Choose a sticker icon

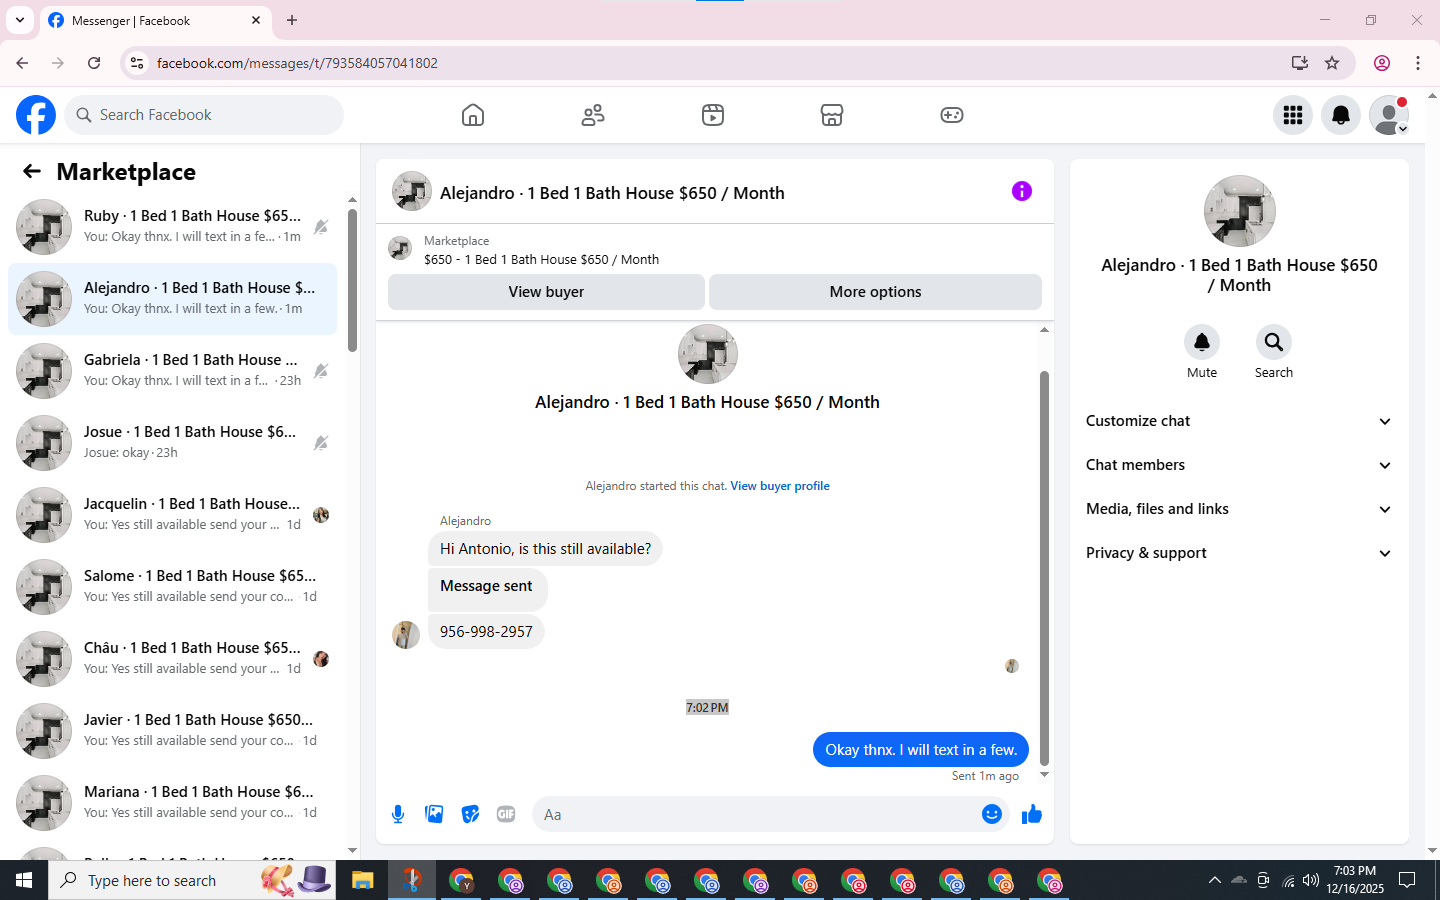point(470,814)
